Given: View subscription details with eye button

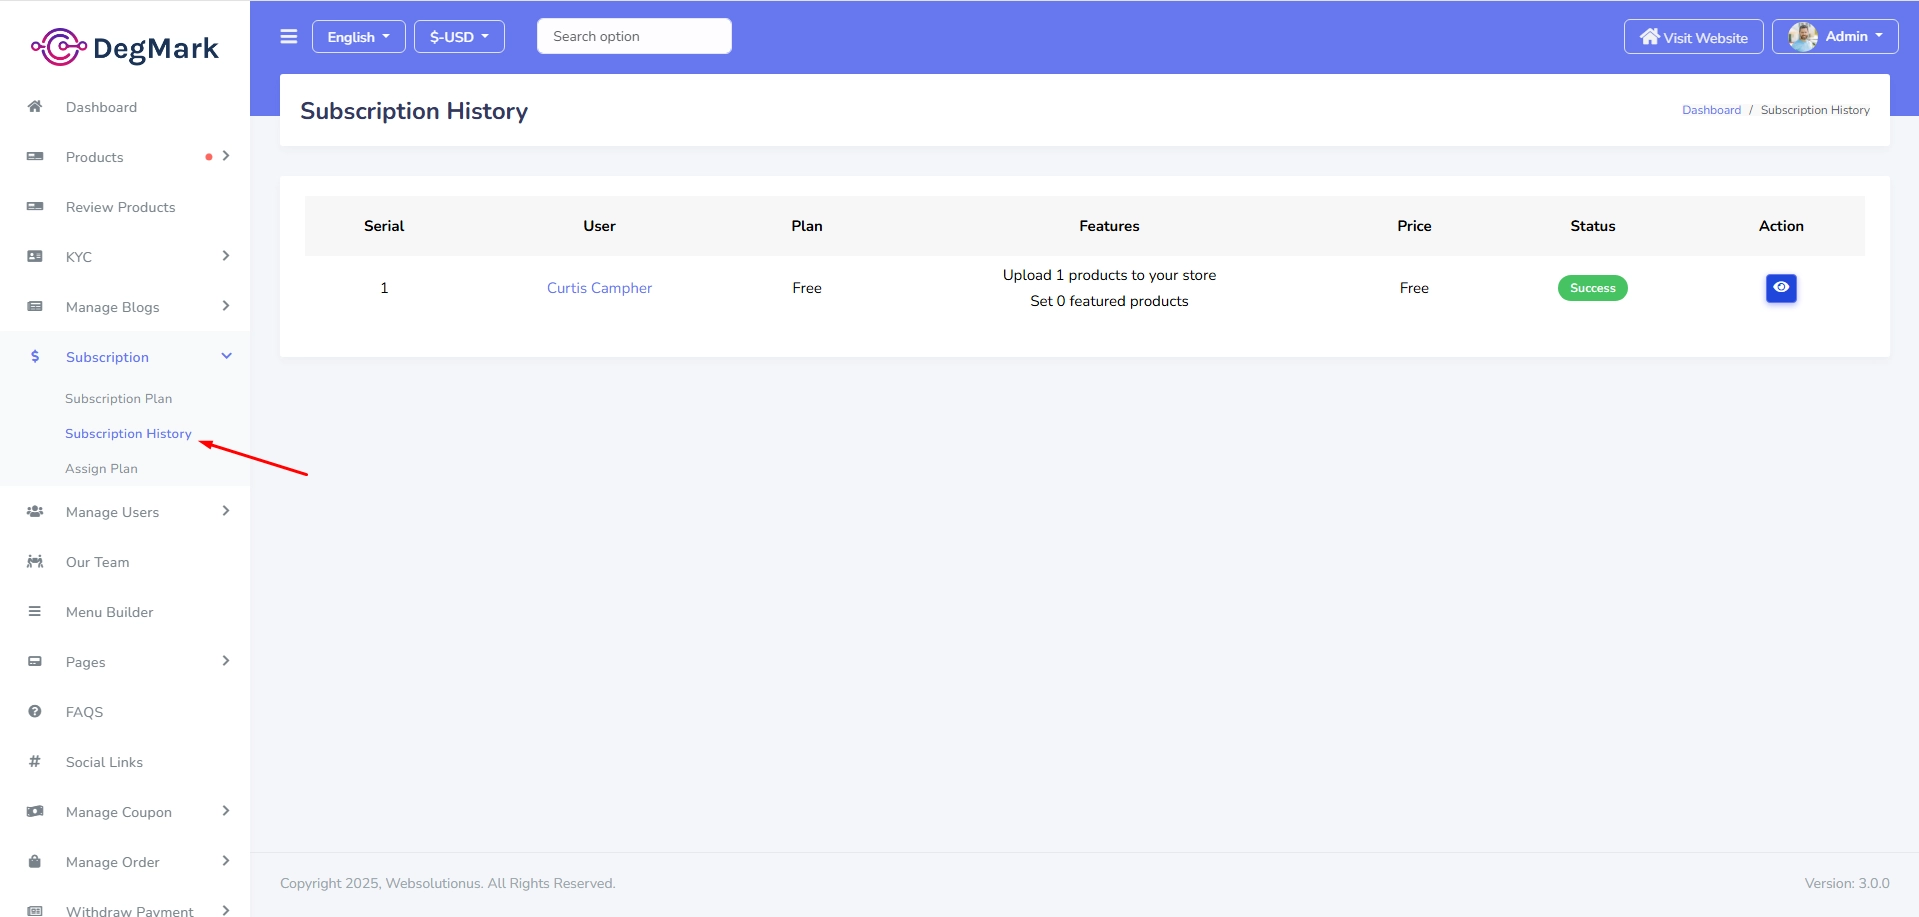Looking at the screenshot, I should [1781, 288].
